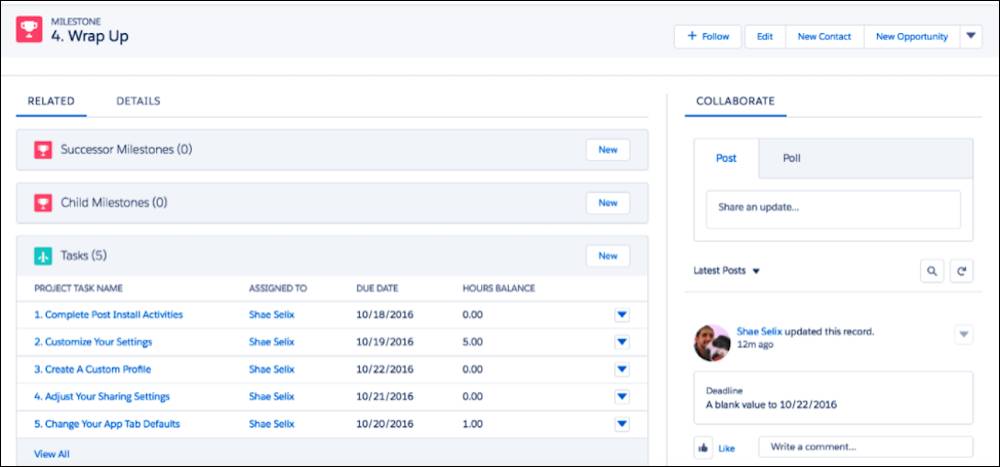Click hours balance value 5.00

pyautogui.click(x=473, y=342)
